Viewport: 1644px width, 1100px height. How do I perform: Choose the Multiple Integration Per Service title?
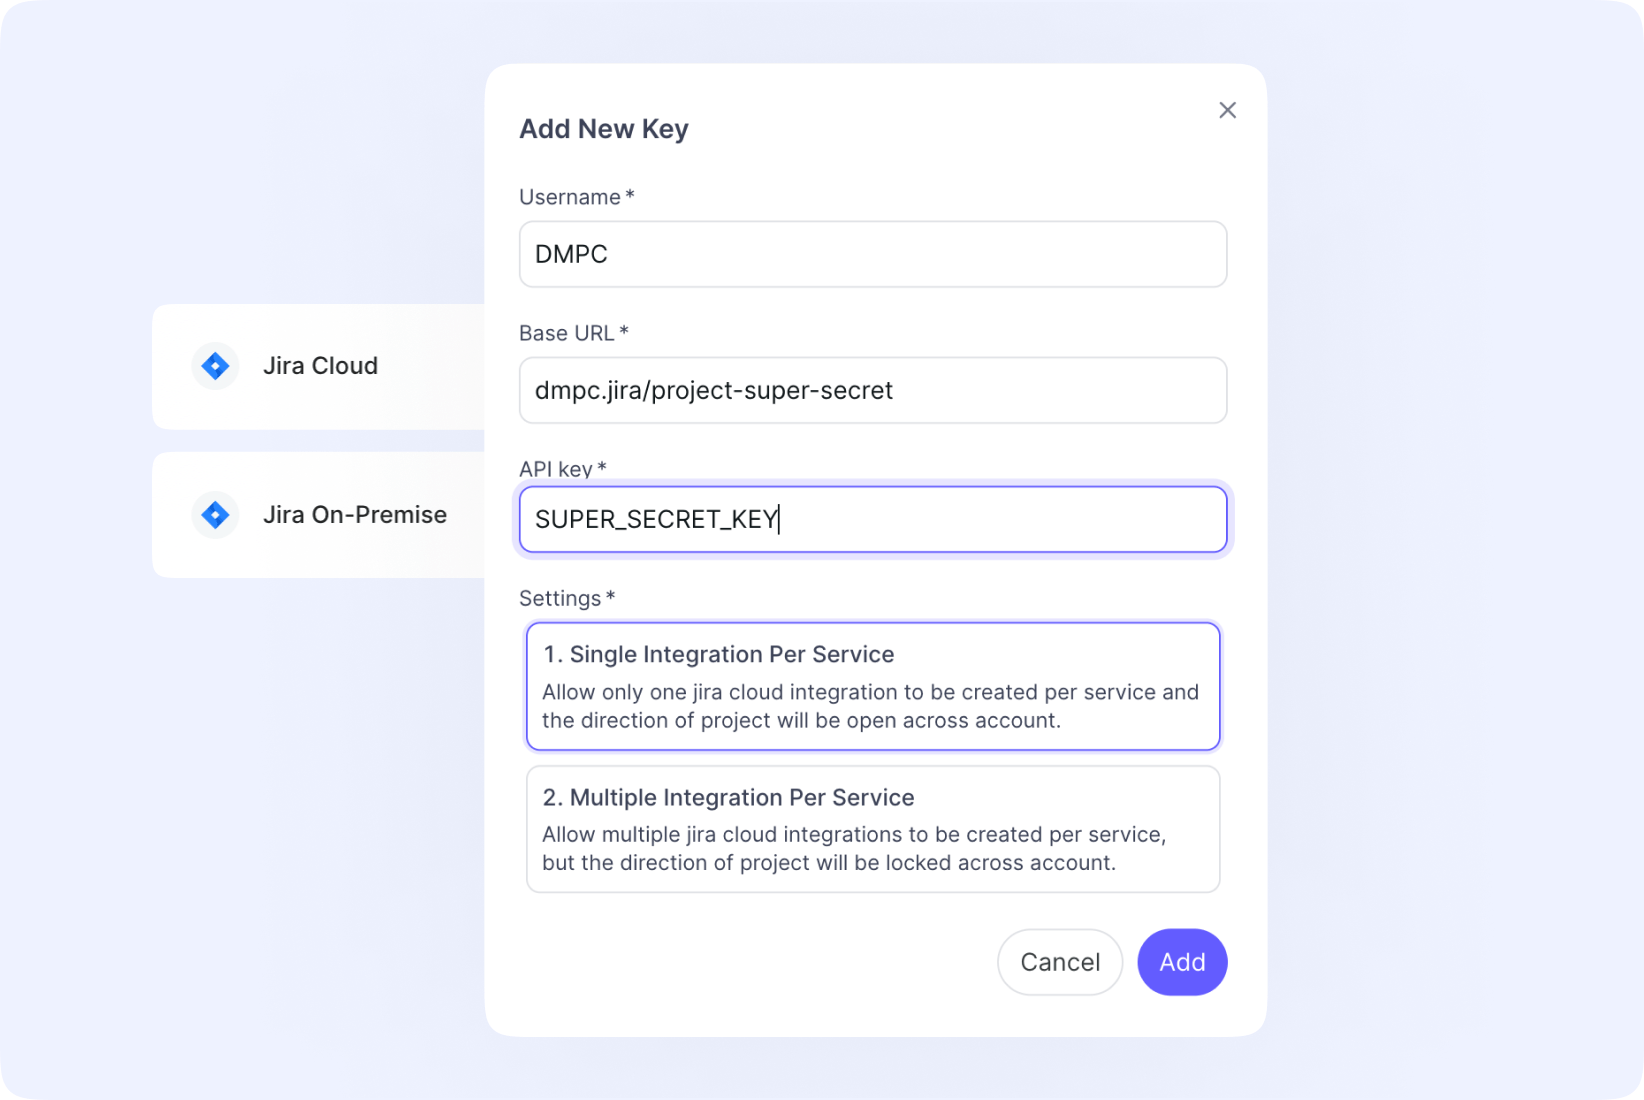[728, 797]
